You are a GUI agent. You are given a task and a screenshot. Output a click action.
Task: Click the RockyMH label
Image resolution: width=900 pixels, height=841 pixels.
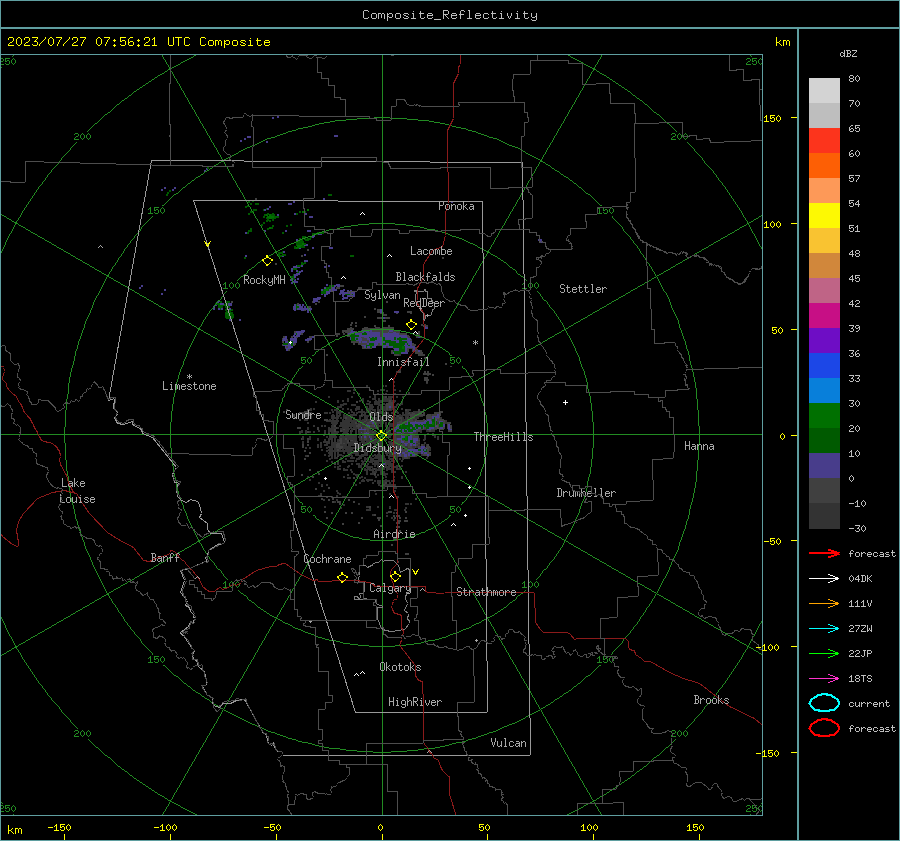point(264,280)
